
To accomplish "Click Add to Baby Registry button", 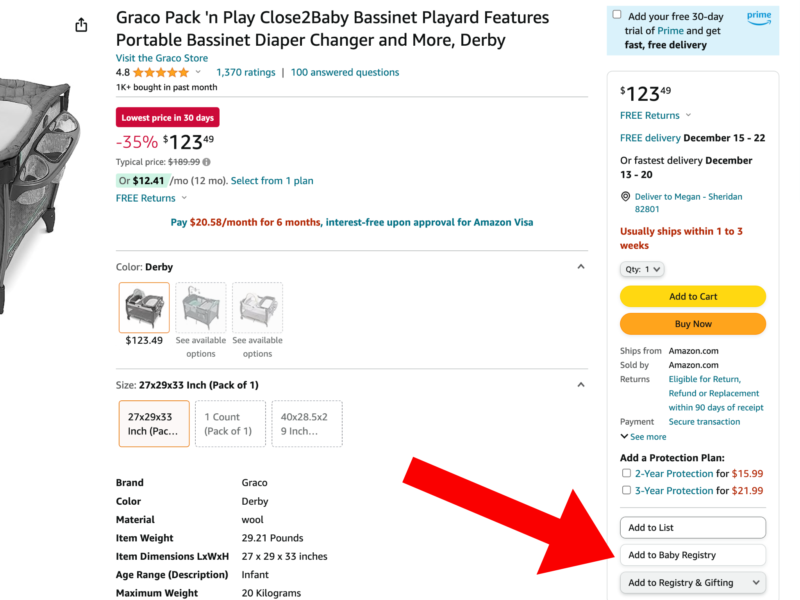I will [x=692, y=555].
